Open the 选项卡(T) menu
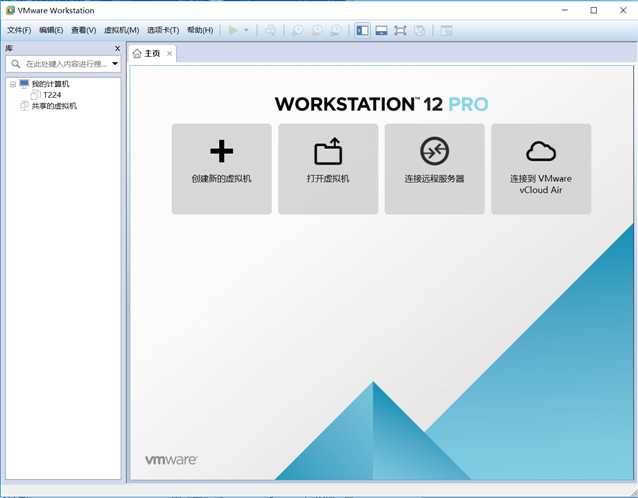 click(x=163, y=31)
